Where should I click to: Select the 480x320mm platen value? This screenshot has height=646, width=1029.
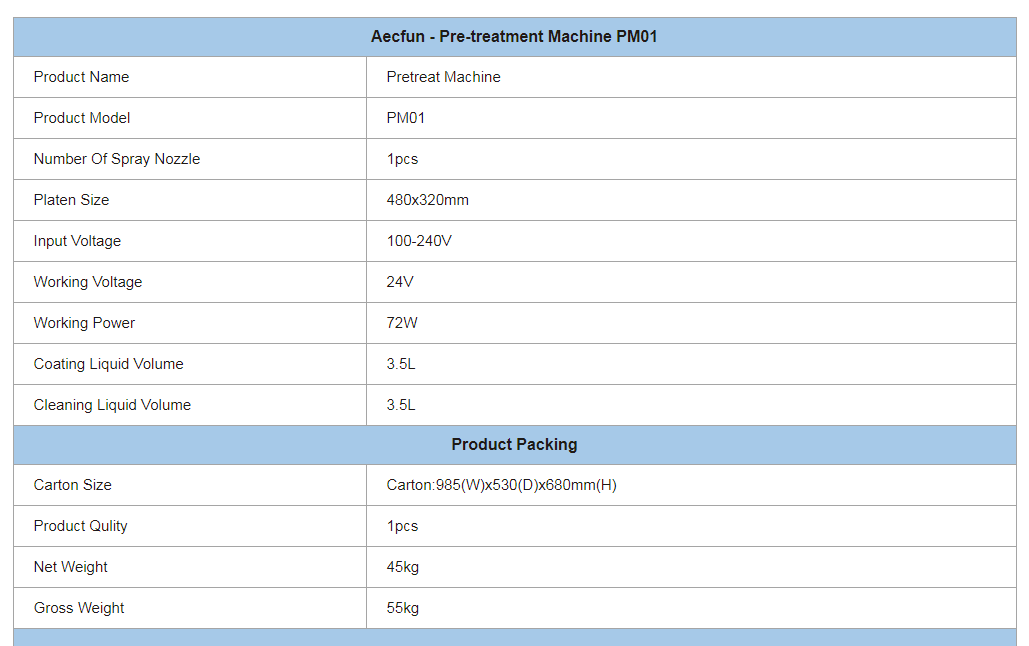pos(427,200)
